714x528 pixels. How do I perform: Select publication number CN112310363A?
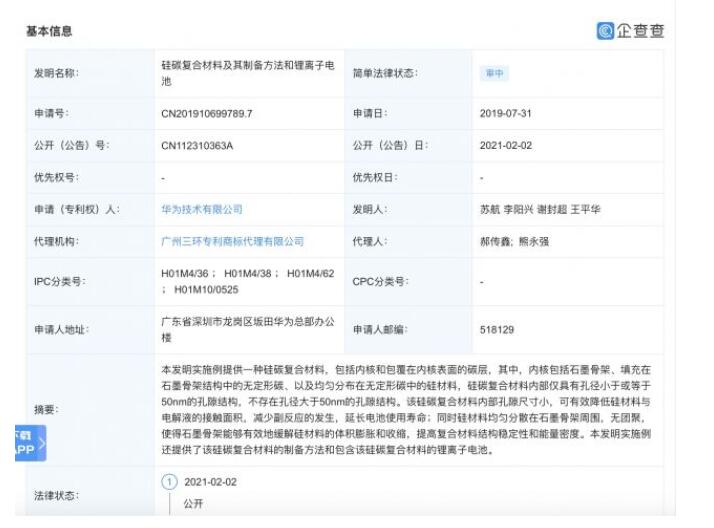(x=197, y=146)
